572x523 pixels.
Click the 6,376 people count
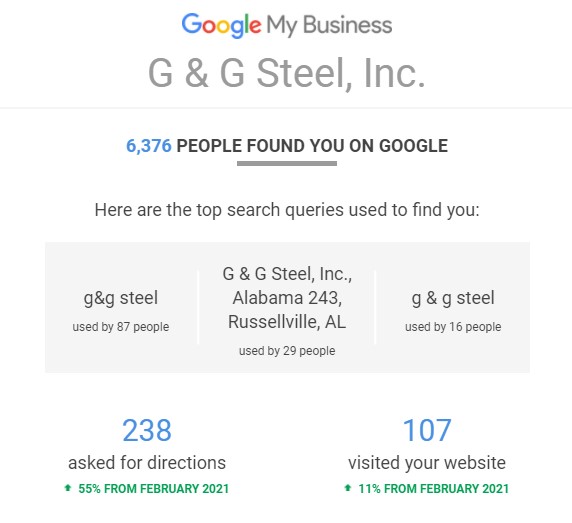(148, 146)
